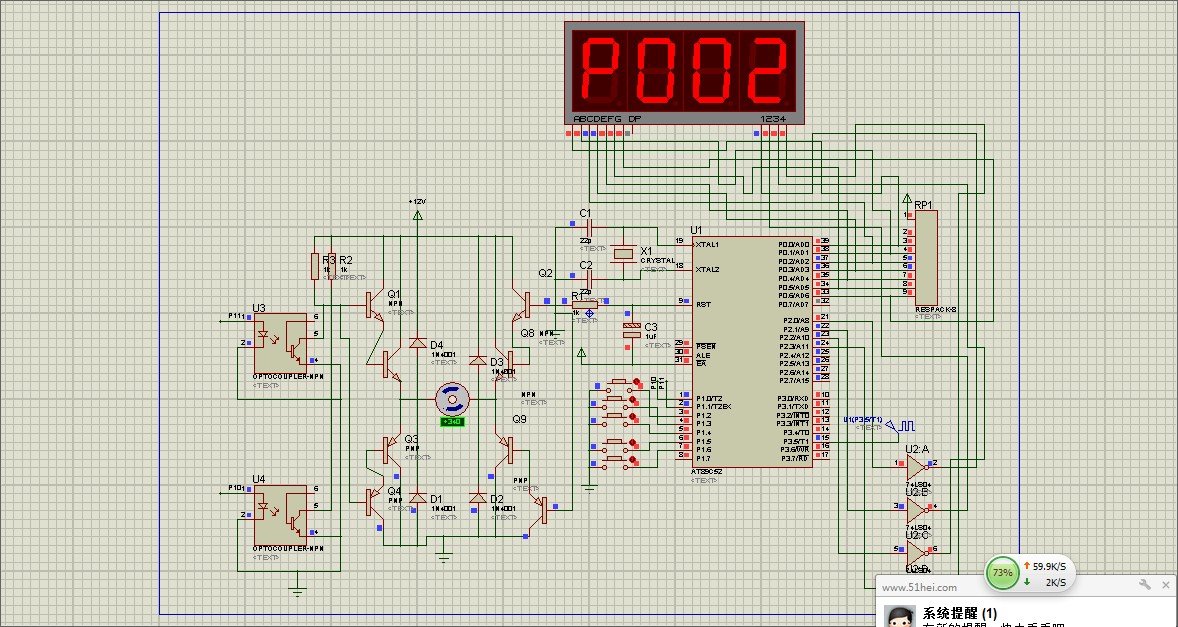Viewport: 1178px width, 627px height.
Task: Select capacitor C1
Action: 588,226
